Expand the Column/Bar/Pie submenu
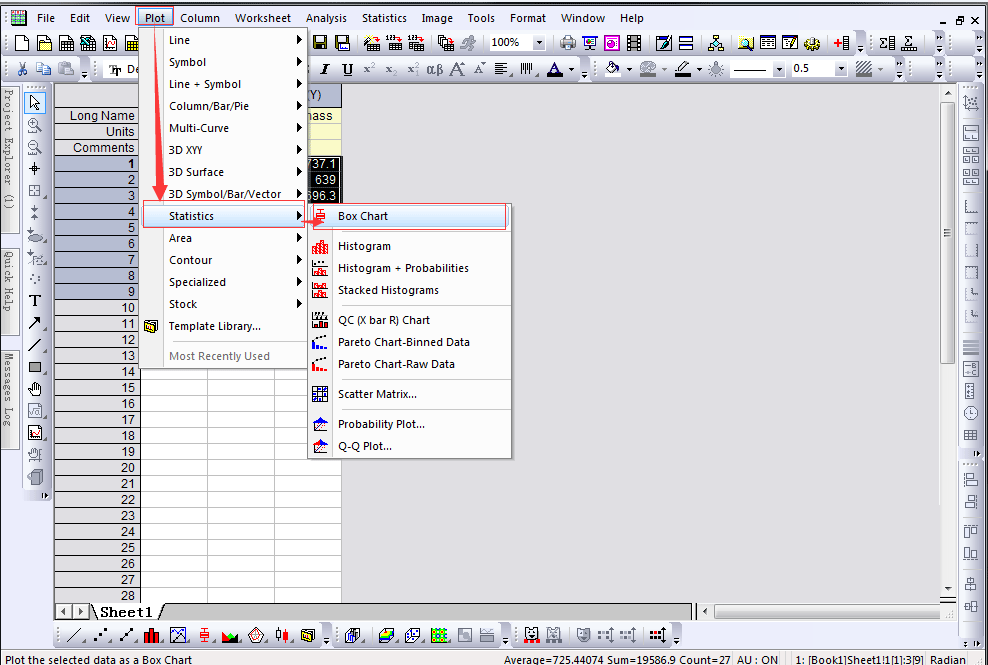This screenshot has width=988, height=665. tap(224, 106)
